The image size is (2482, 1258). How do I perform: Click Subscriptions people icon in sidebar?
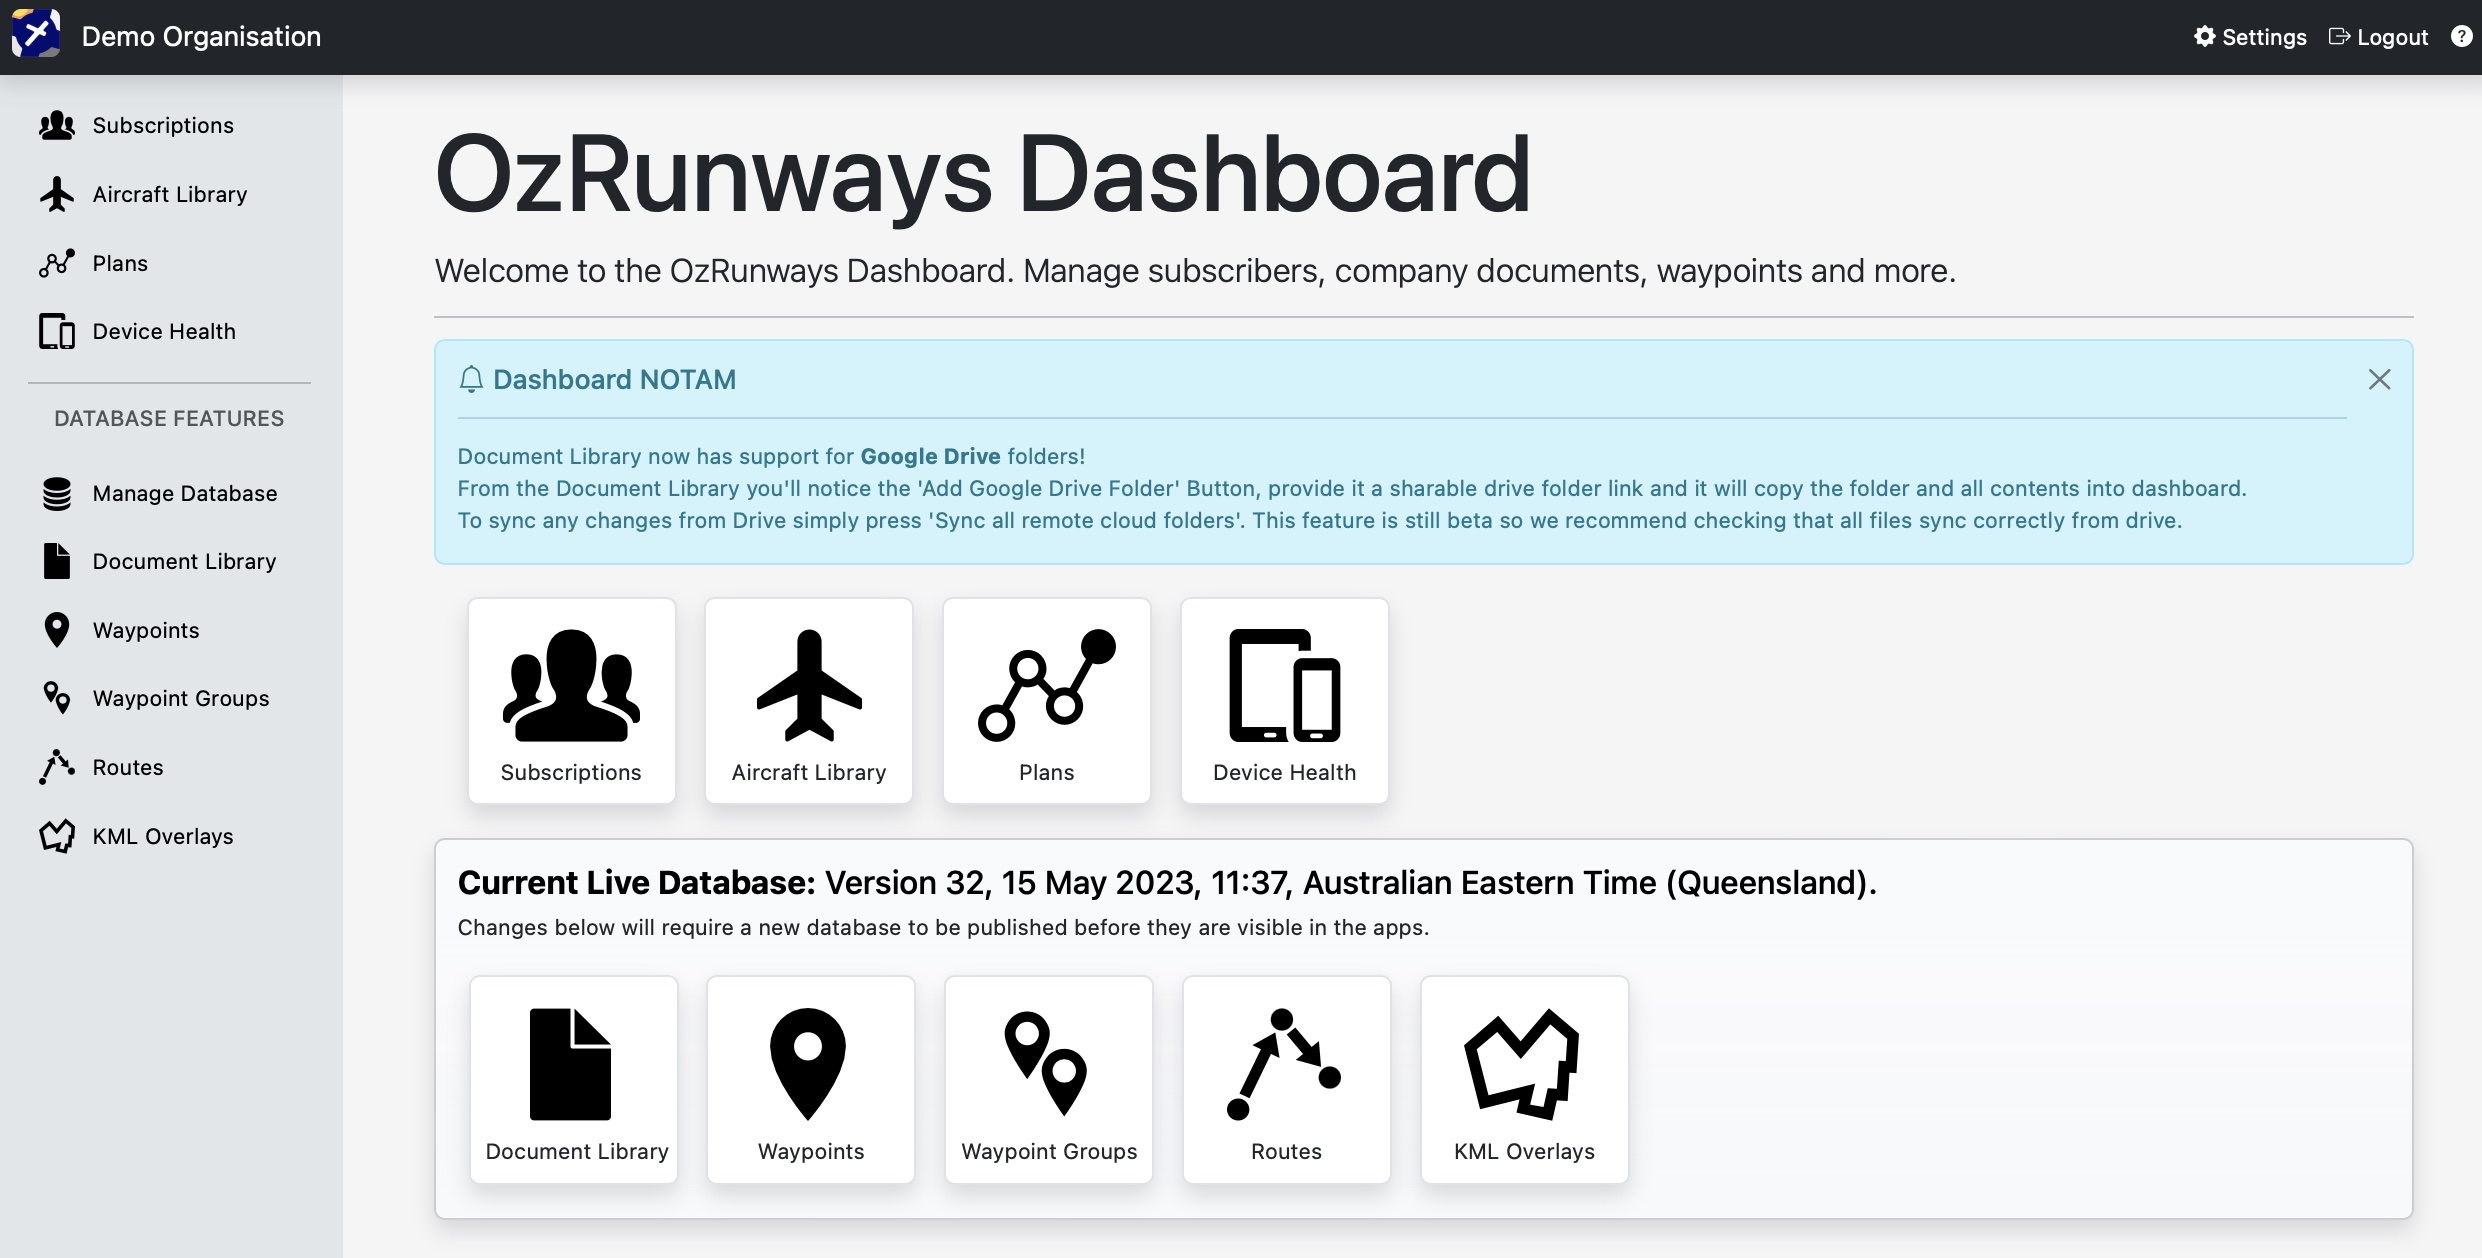57,125
